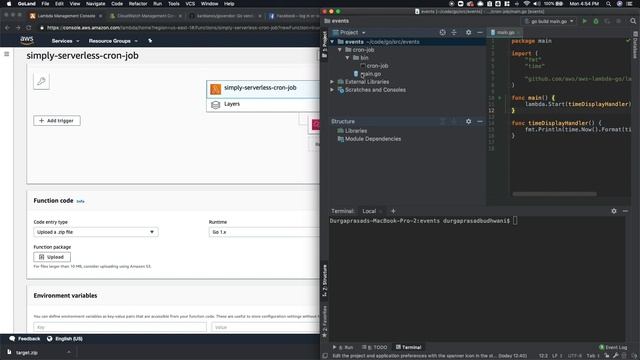Click the Add trigger button

pyautogui.click(x=57, y=121)
